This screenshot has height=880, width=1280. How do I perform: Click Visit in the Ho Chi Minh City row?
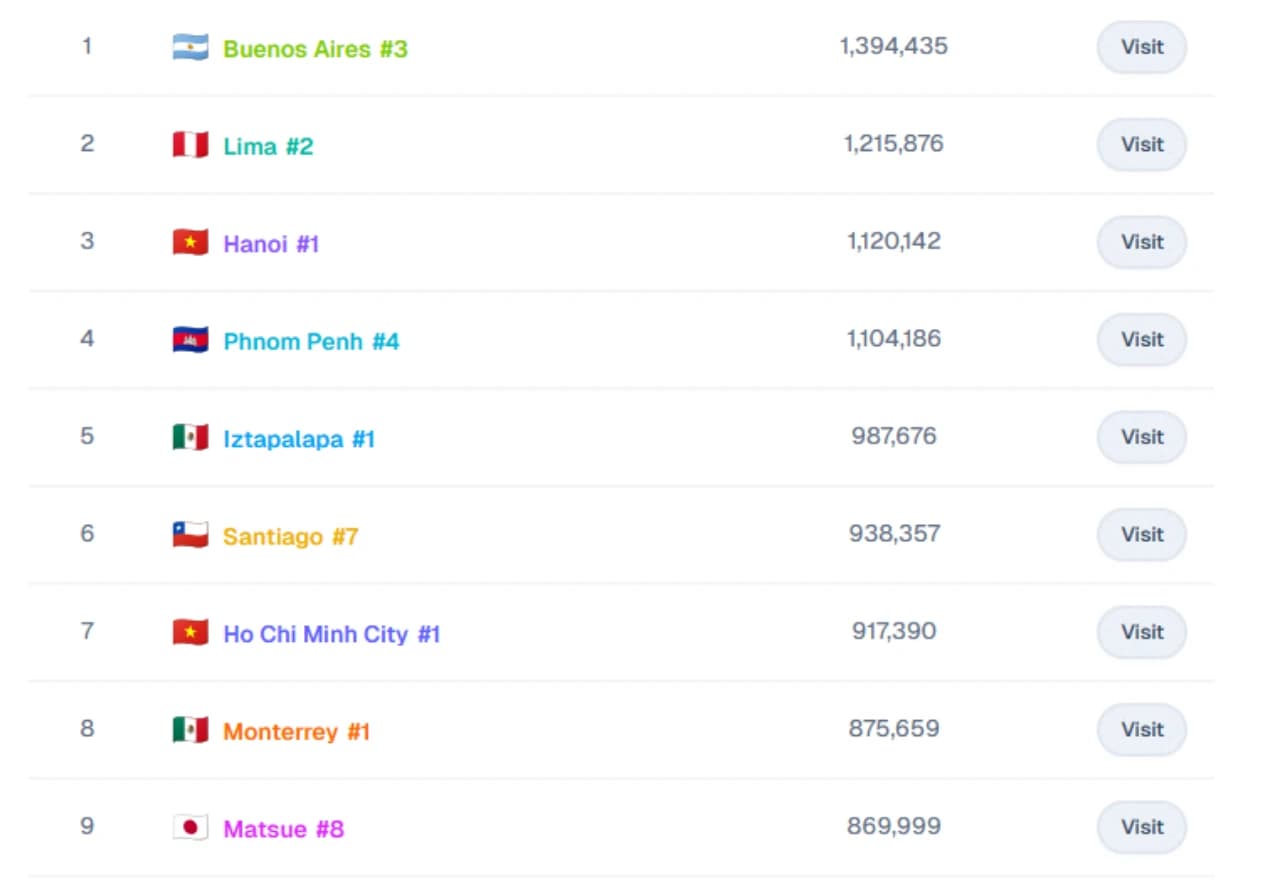1141,632
